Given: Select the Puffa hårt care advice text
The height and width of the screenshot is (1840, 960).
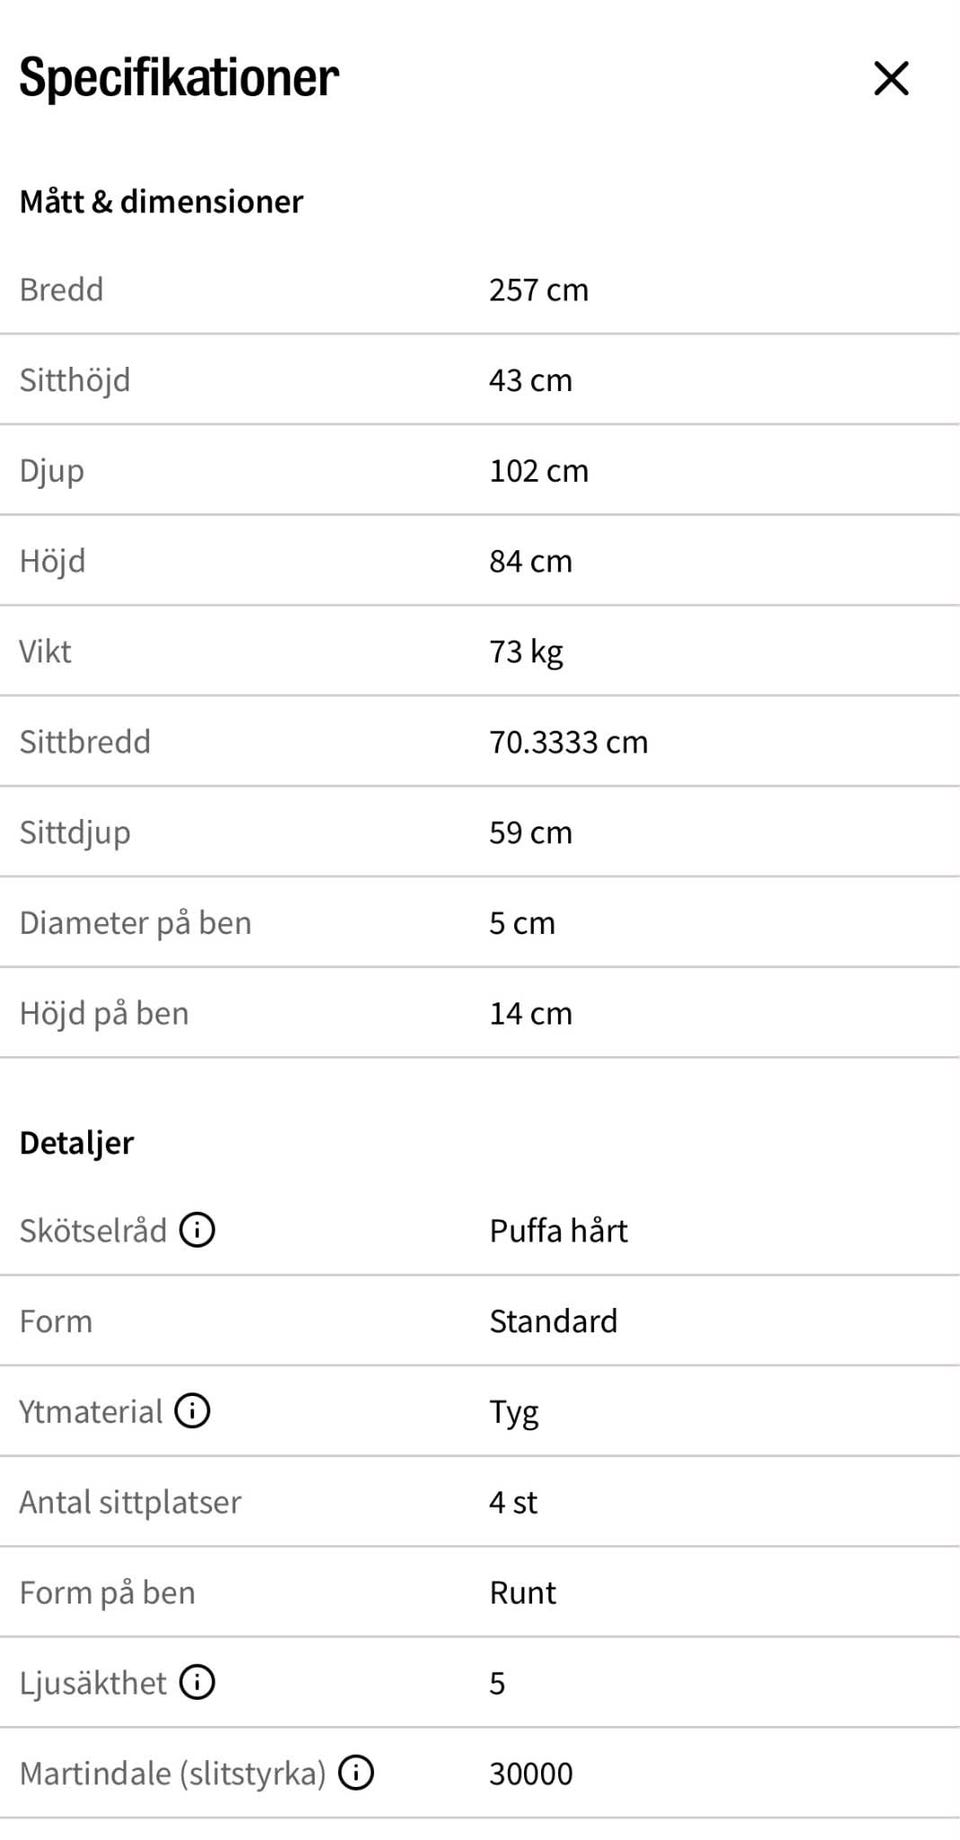Looking at the screenshot, I should (558, 1230).
